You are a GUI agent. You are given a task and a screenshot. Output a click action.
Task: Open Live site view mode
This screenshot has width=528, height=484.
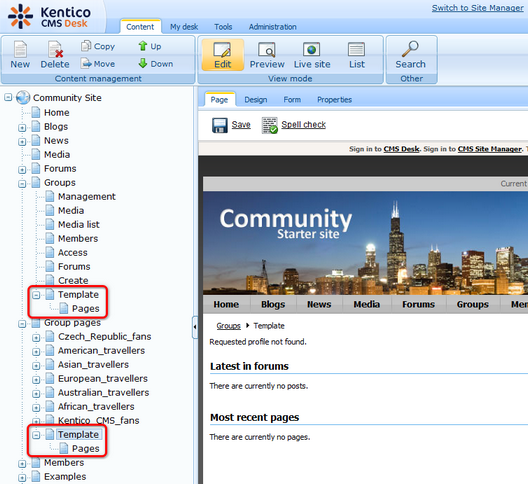[x=312, y=55]
